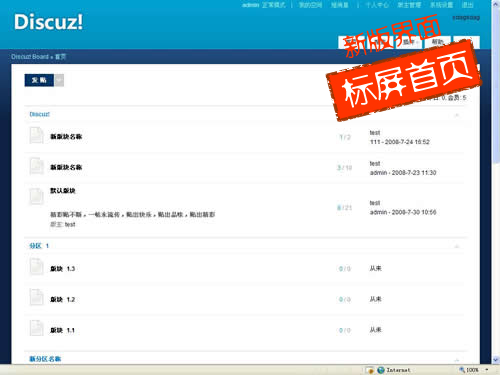Open the Discuz! Board breadcrumb link
Image resolution: width=500 pixels, height=375 pixels.
pyautogui.click(x=30, y=57)
